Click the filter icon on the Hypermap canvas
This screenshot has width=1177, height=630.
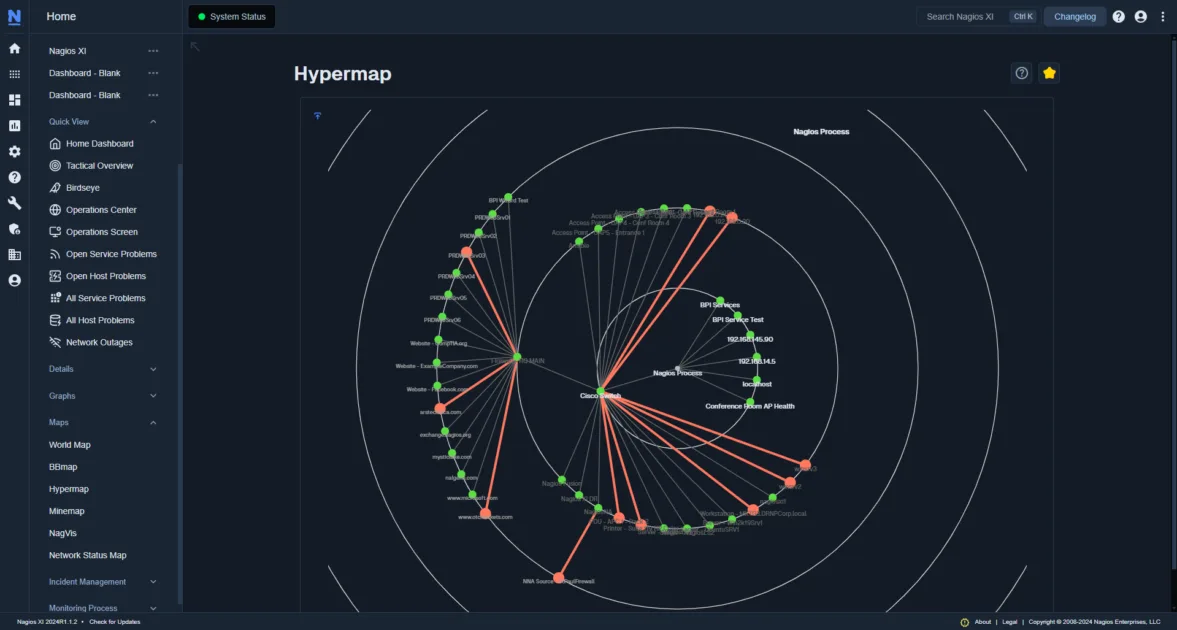point(317,116)
